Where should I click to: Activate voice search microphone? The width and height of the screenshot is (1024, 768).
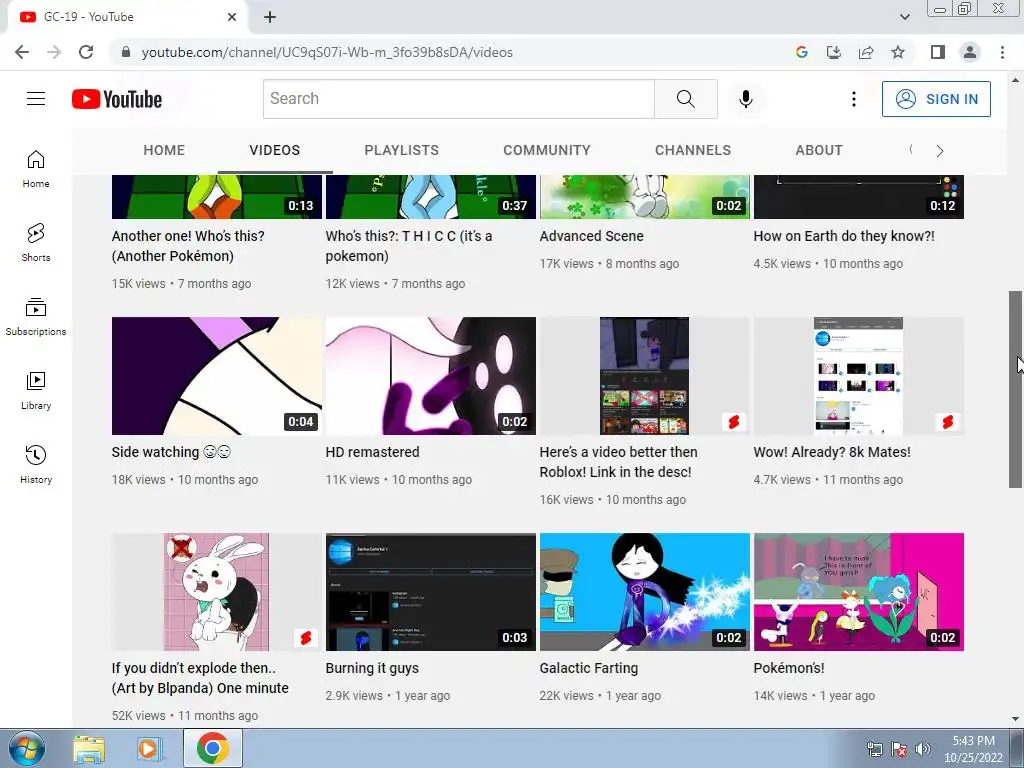tap(746, 99)
